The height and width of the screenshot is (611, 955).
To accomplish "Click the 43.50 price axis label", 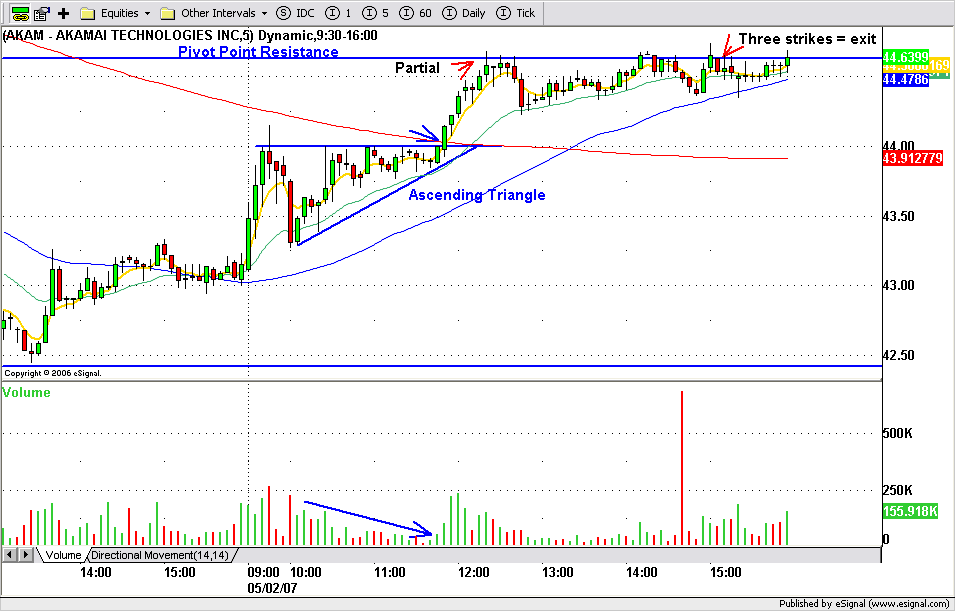I will (898, 217).
